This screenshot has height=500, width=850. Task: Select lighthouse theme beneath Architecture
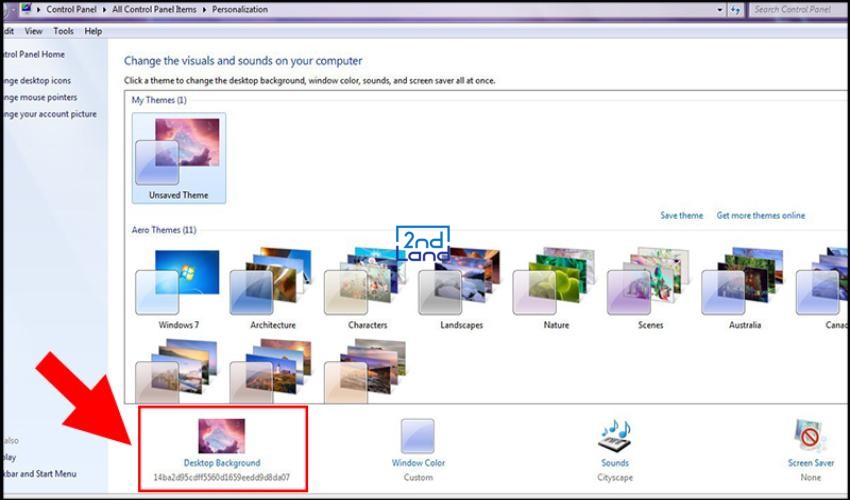pos(273,370)
